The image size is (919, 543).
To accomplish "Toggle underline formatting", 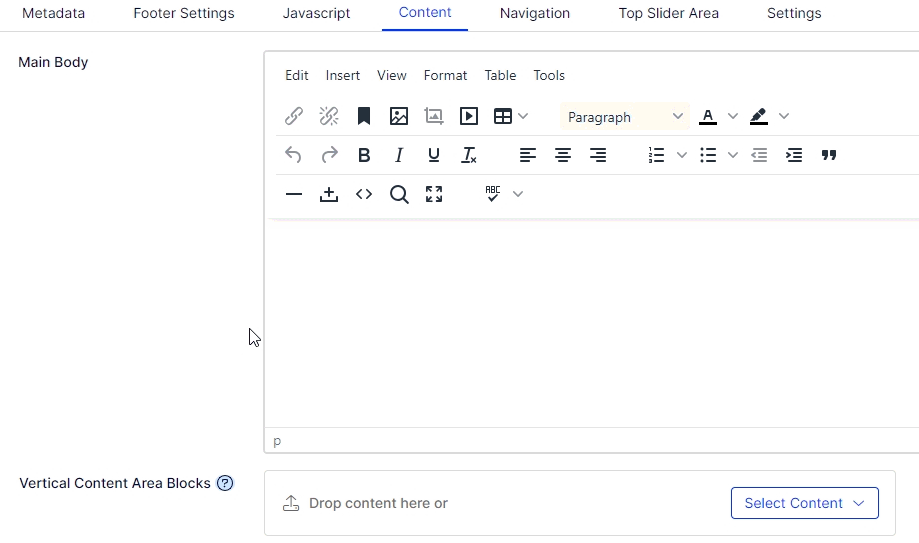I will [x=434, y=155].
